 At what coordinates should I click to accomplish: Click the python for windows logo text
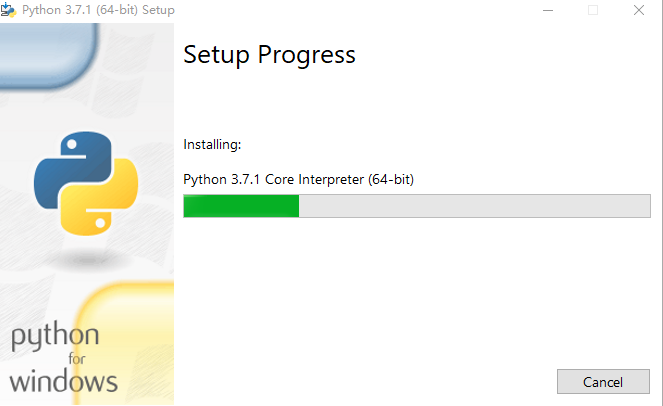pos(63,357)
